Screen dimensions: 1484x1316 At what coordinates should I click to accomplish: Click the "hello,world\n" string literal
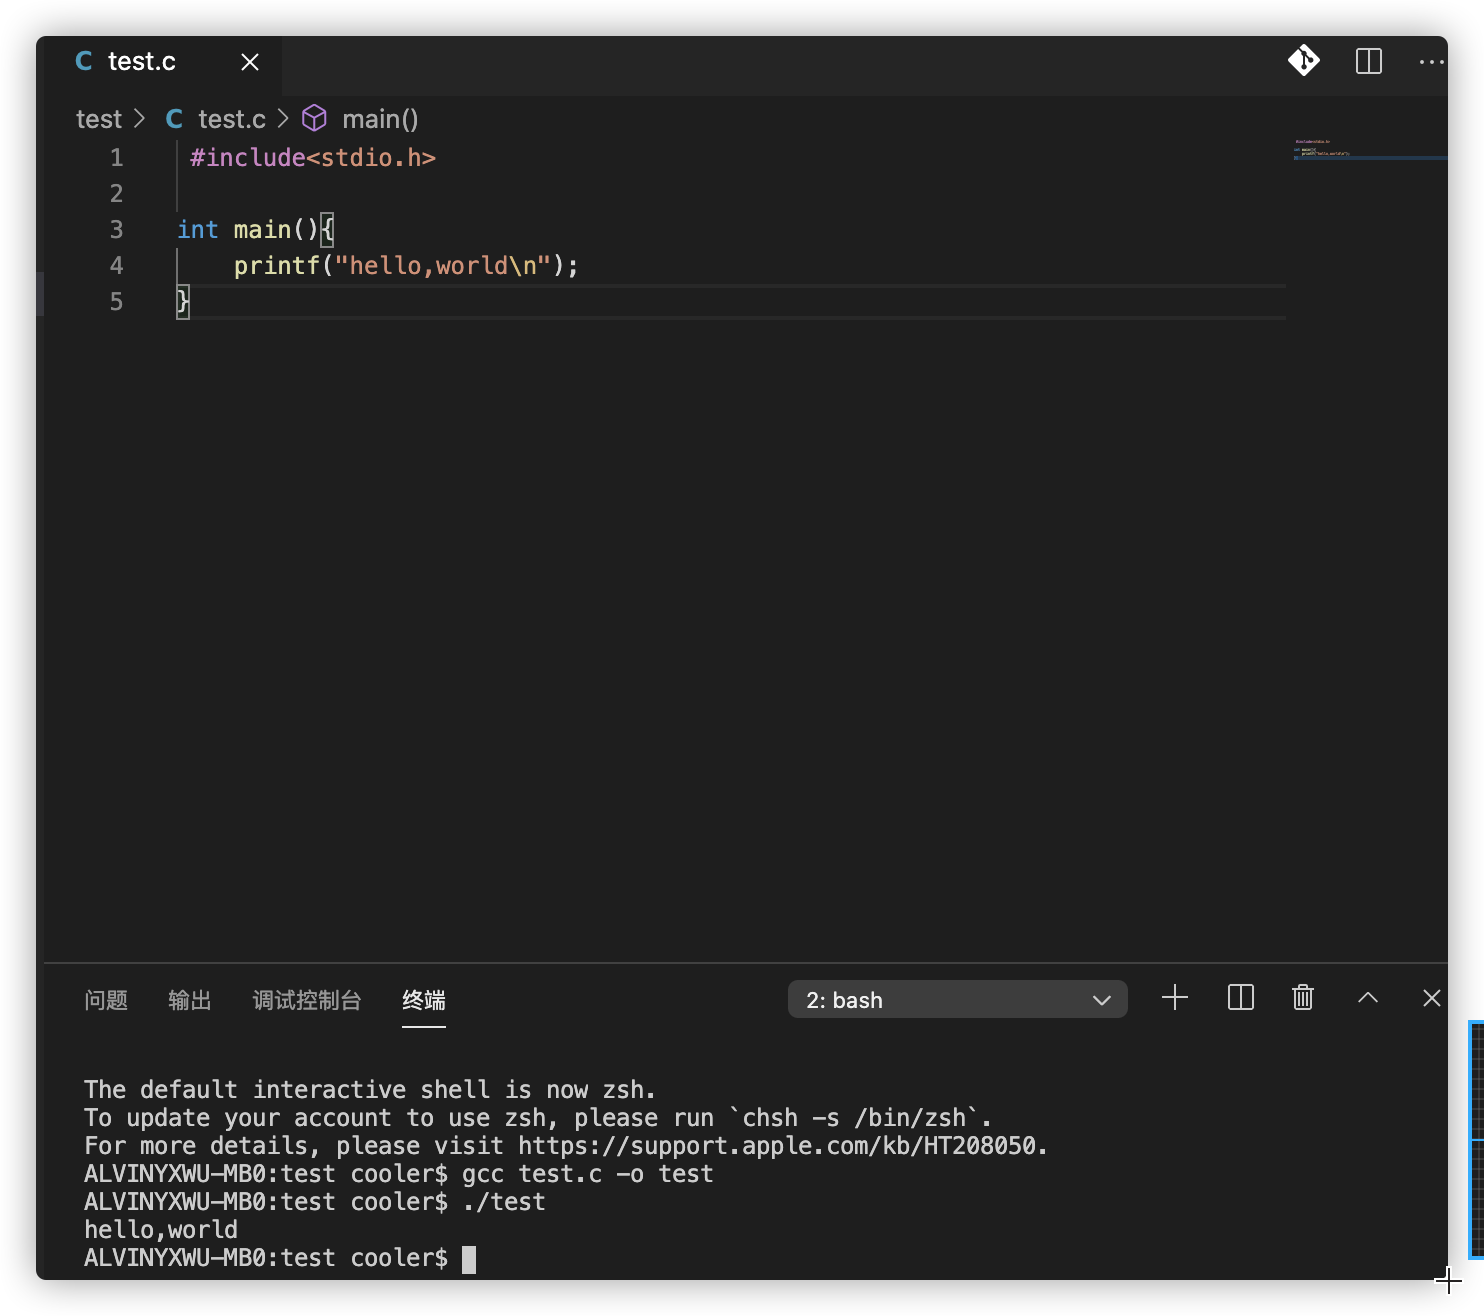click(443, 266)
